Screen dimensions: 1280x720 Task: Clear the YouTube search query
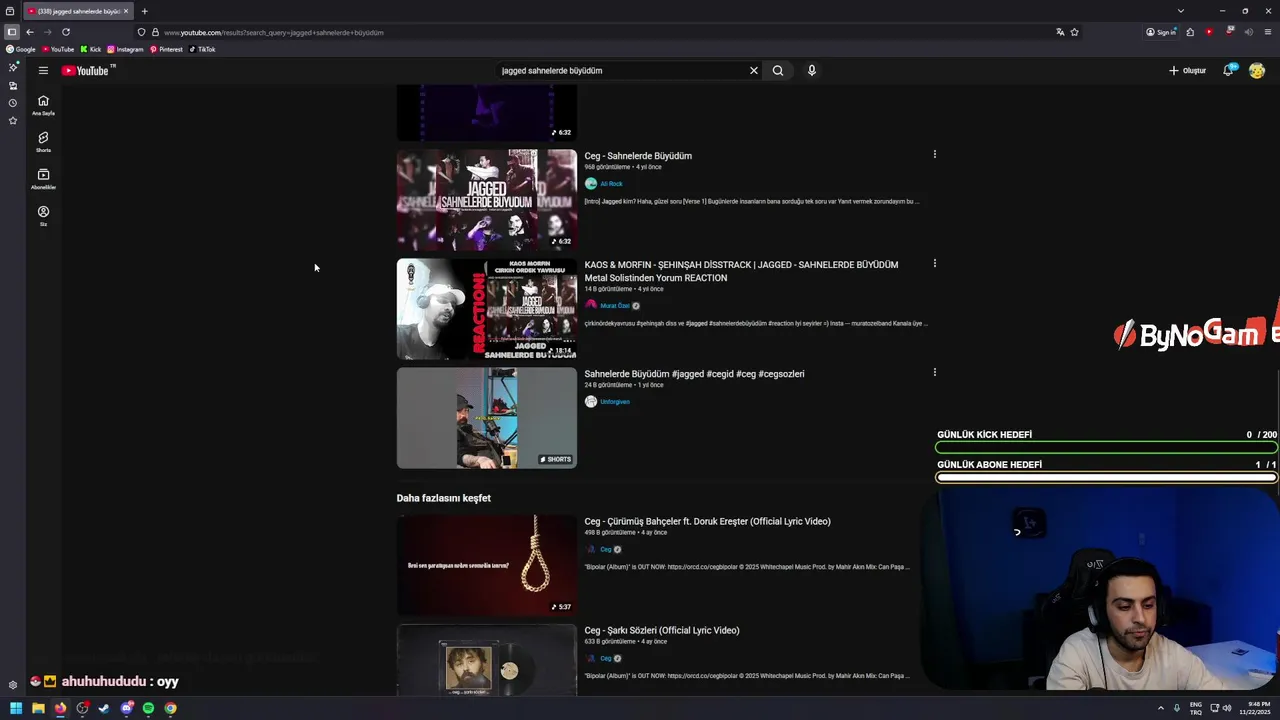click(x=754, y=70)
